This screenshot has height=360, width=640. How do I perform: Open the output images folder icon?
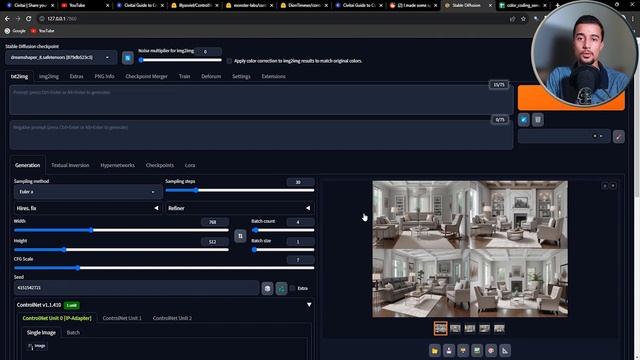435,350
